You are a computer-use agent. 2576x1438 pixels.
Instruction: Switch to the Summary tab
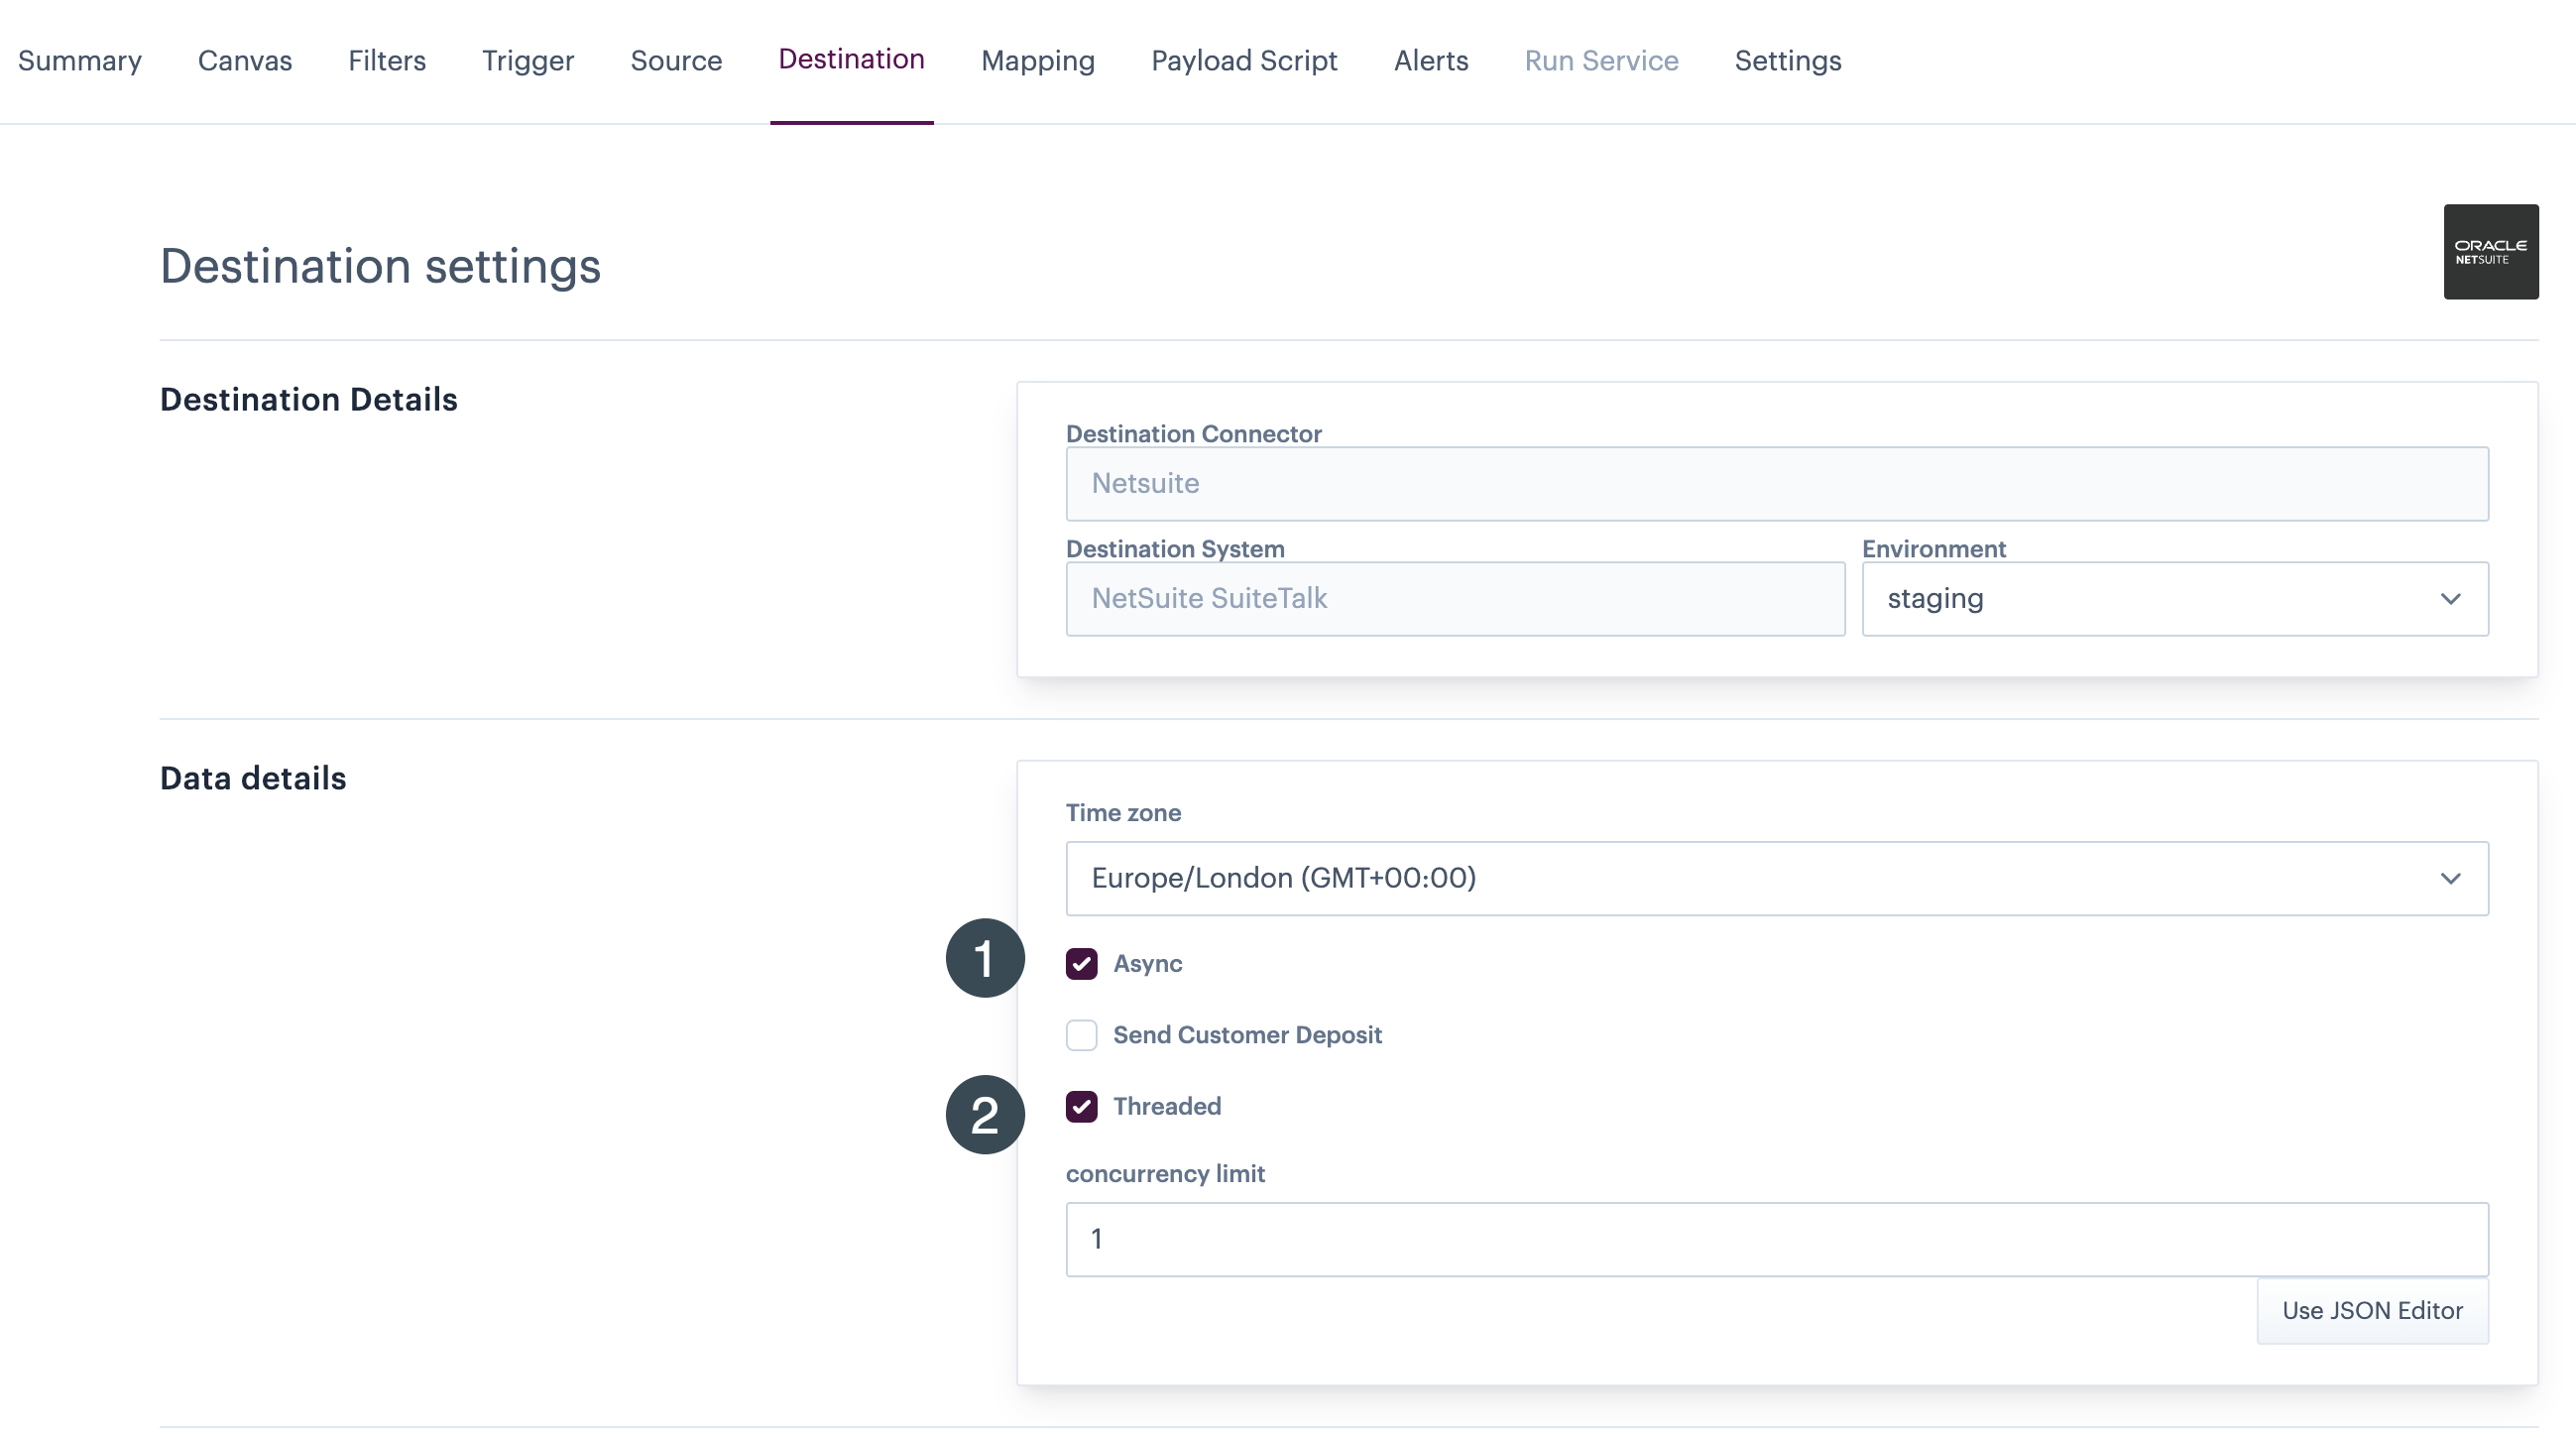click(80, 61)
